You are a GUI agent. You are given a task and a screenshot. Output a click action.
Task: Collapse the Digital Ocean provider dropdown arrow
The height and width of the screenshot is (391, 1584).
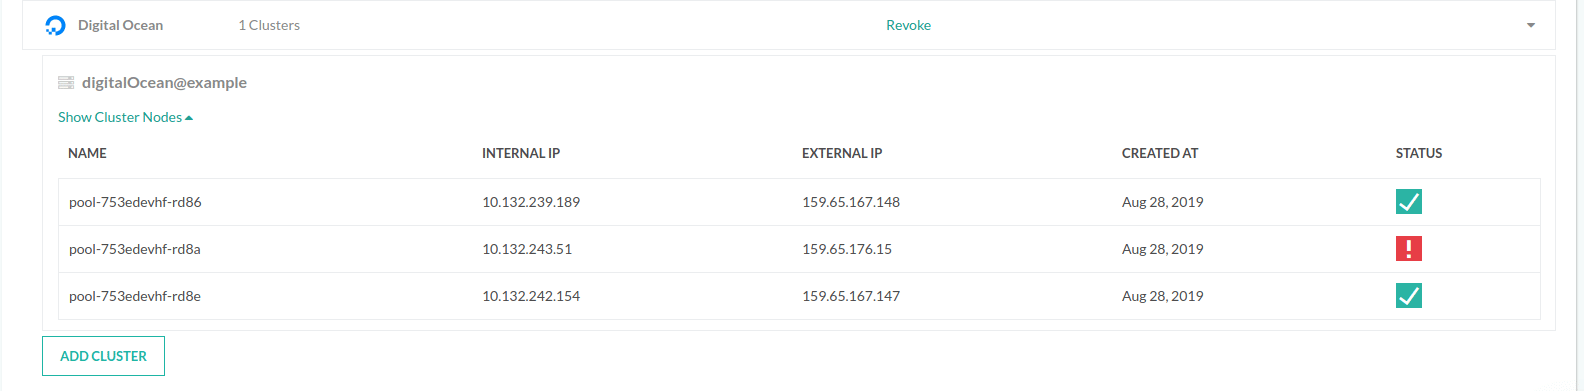pos(1530,25)
